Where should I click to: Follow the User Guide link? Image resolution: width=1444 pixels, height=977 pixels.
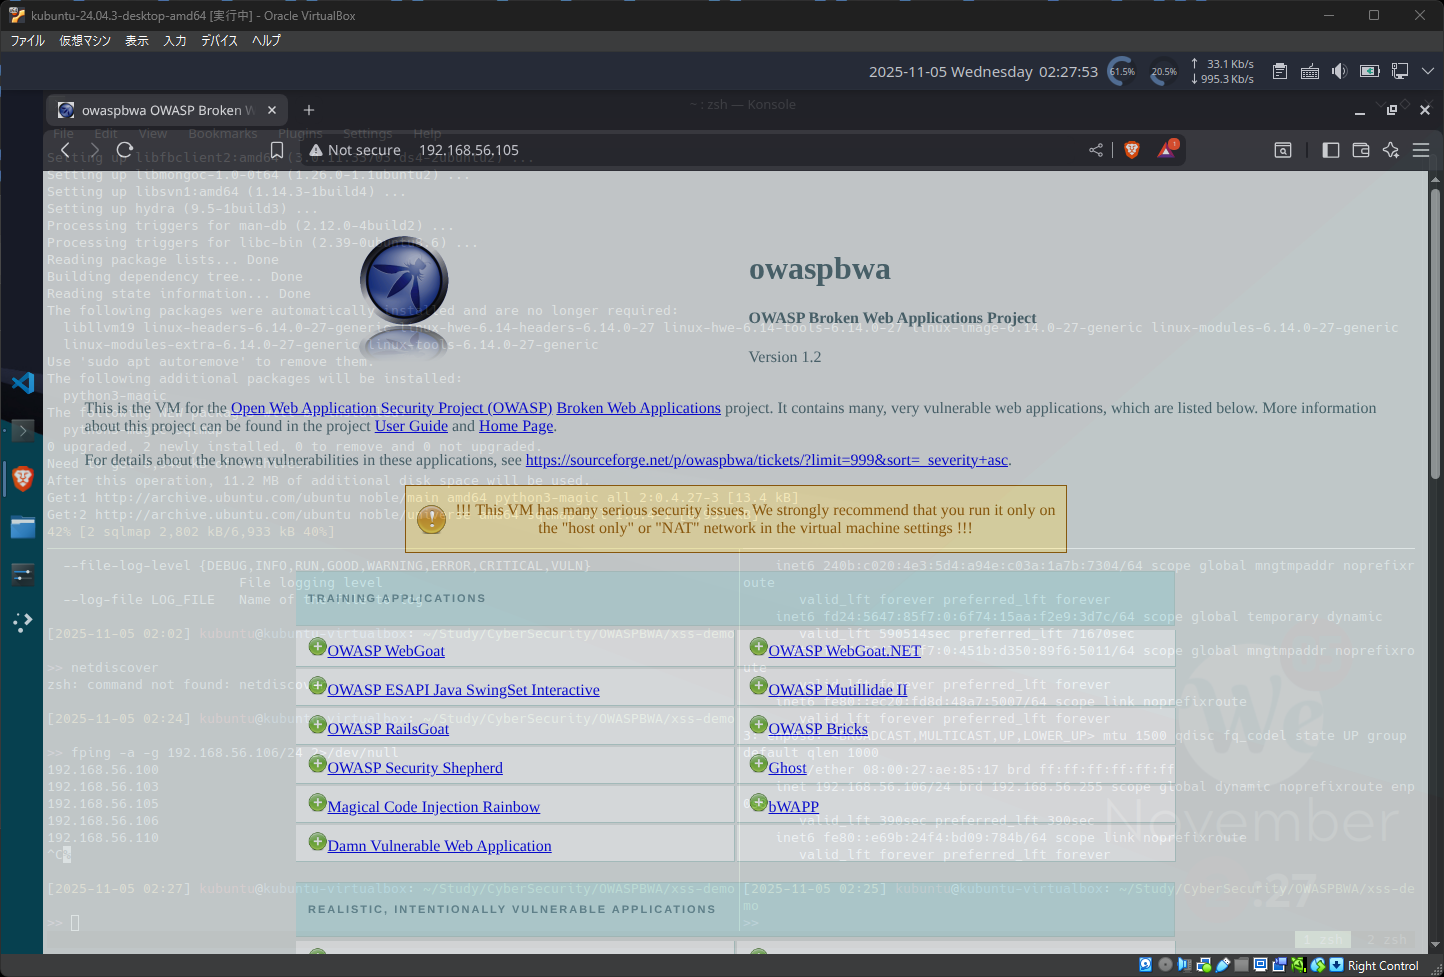click(411, 426)
